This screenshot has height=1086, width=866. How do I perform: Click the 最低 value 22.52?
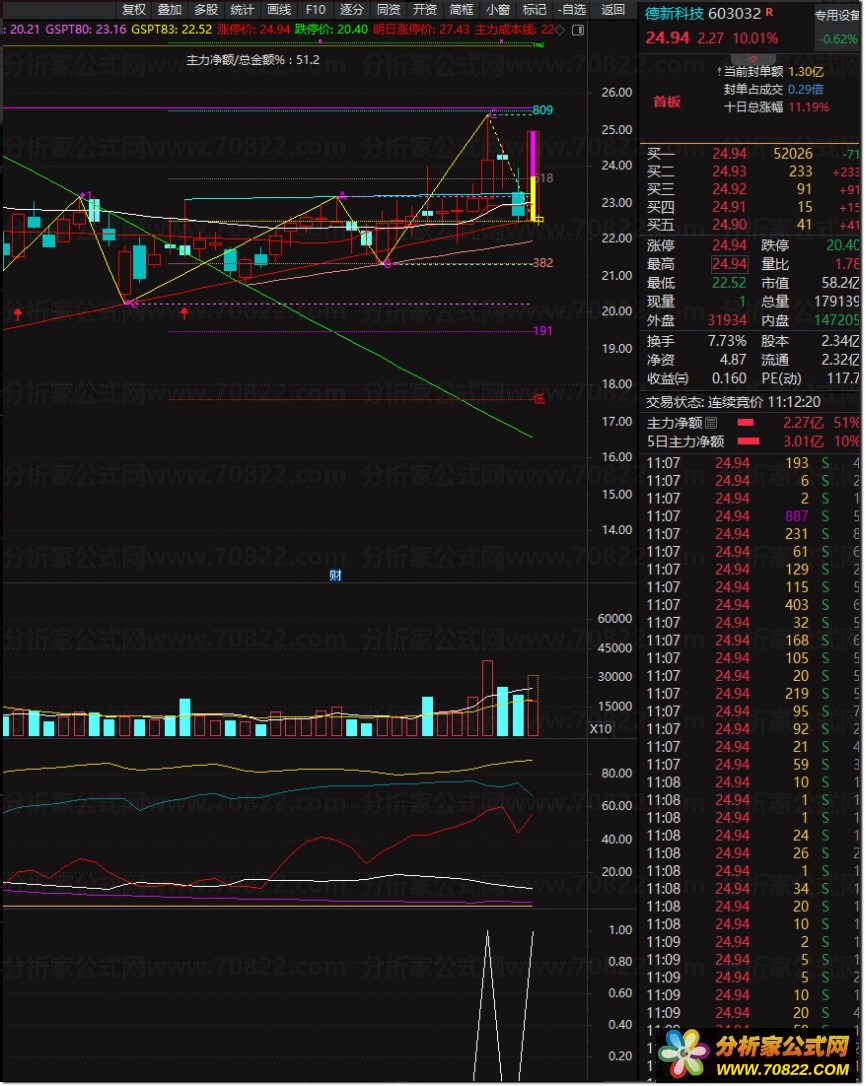point(730,283)
